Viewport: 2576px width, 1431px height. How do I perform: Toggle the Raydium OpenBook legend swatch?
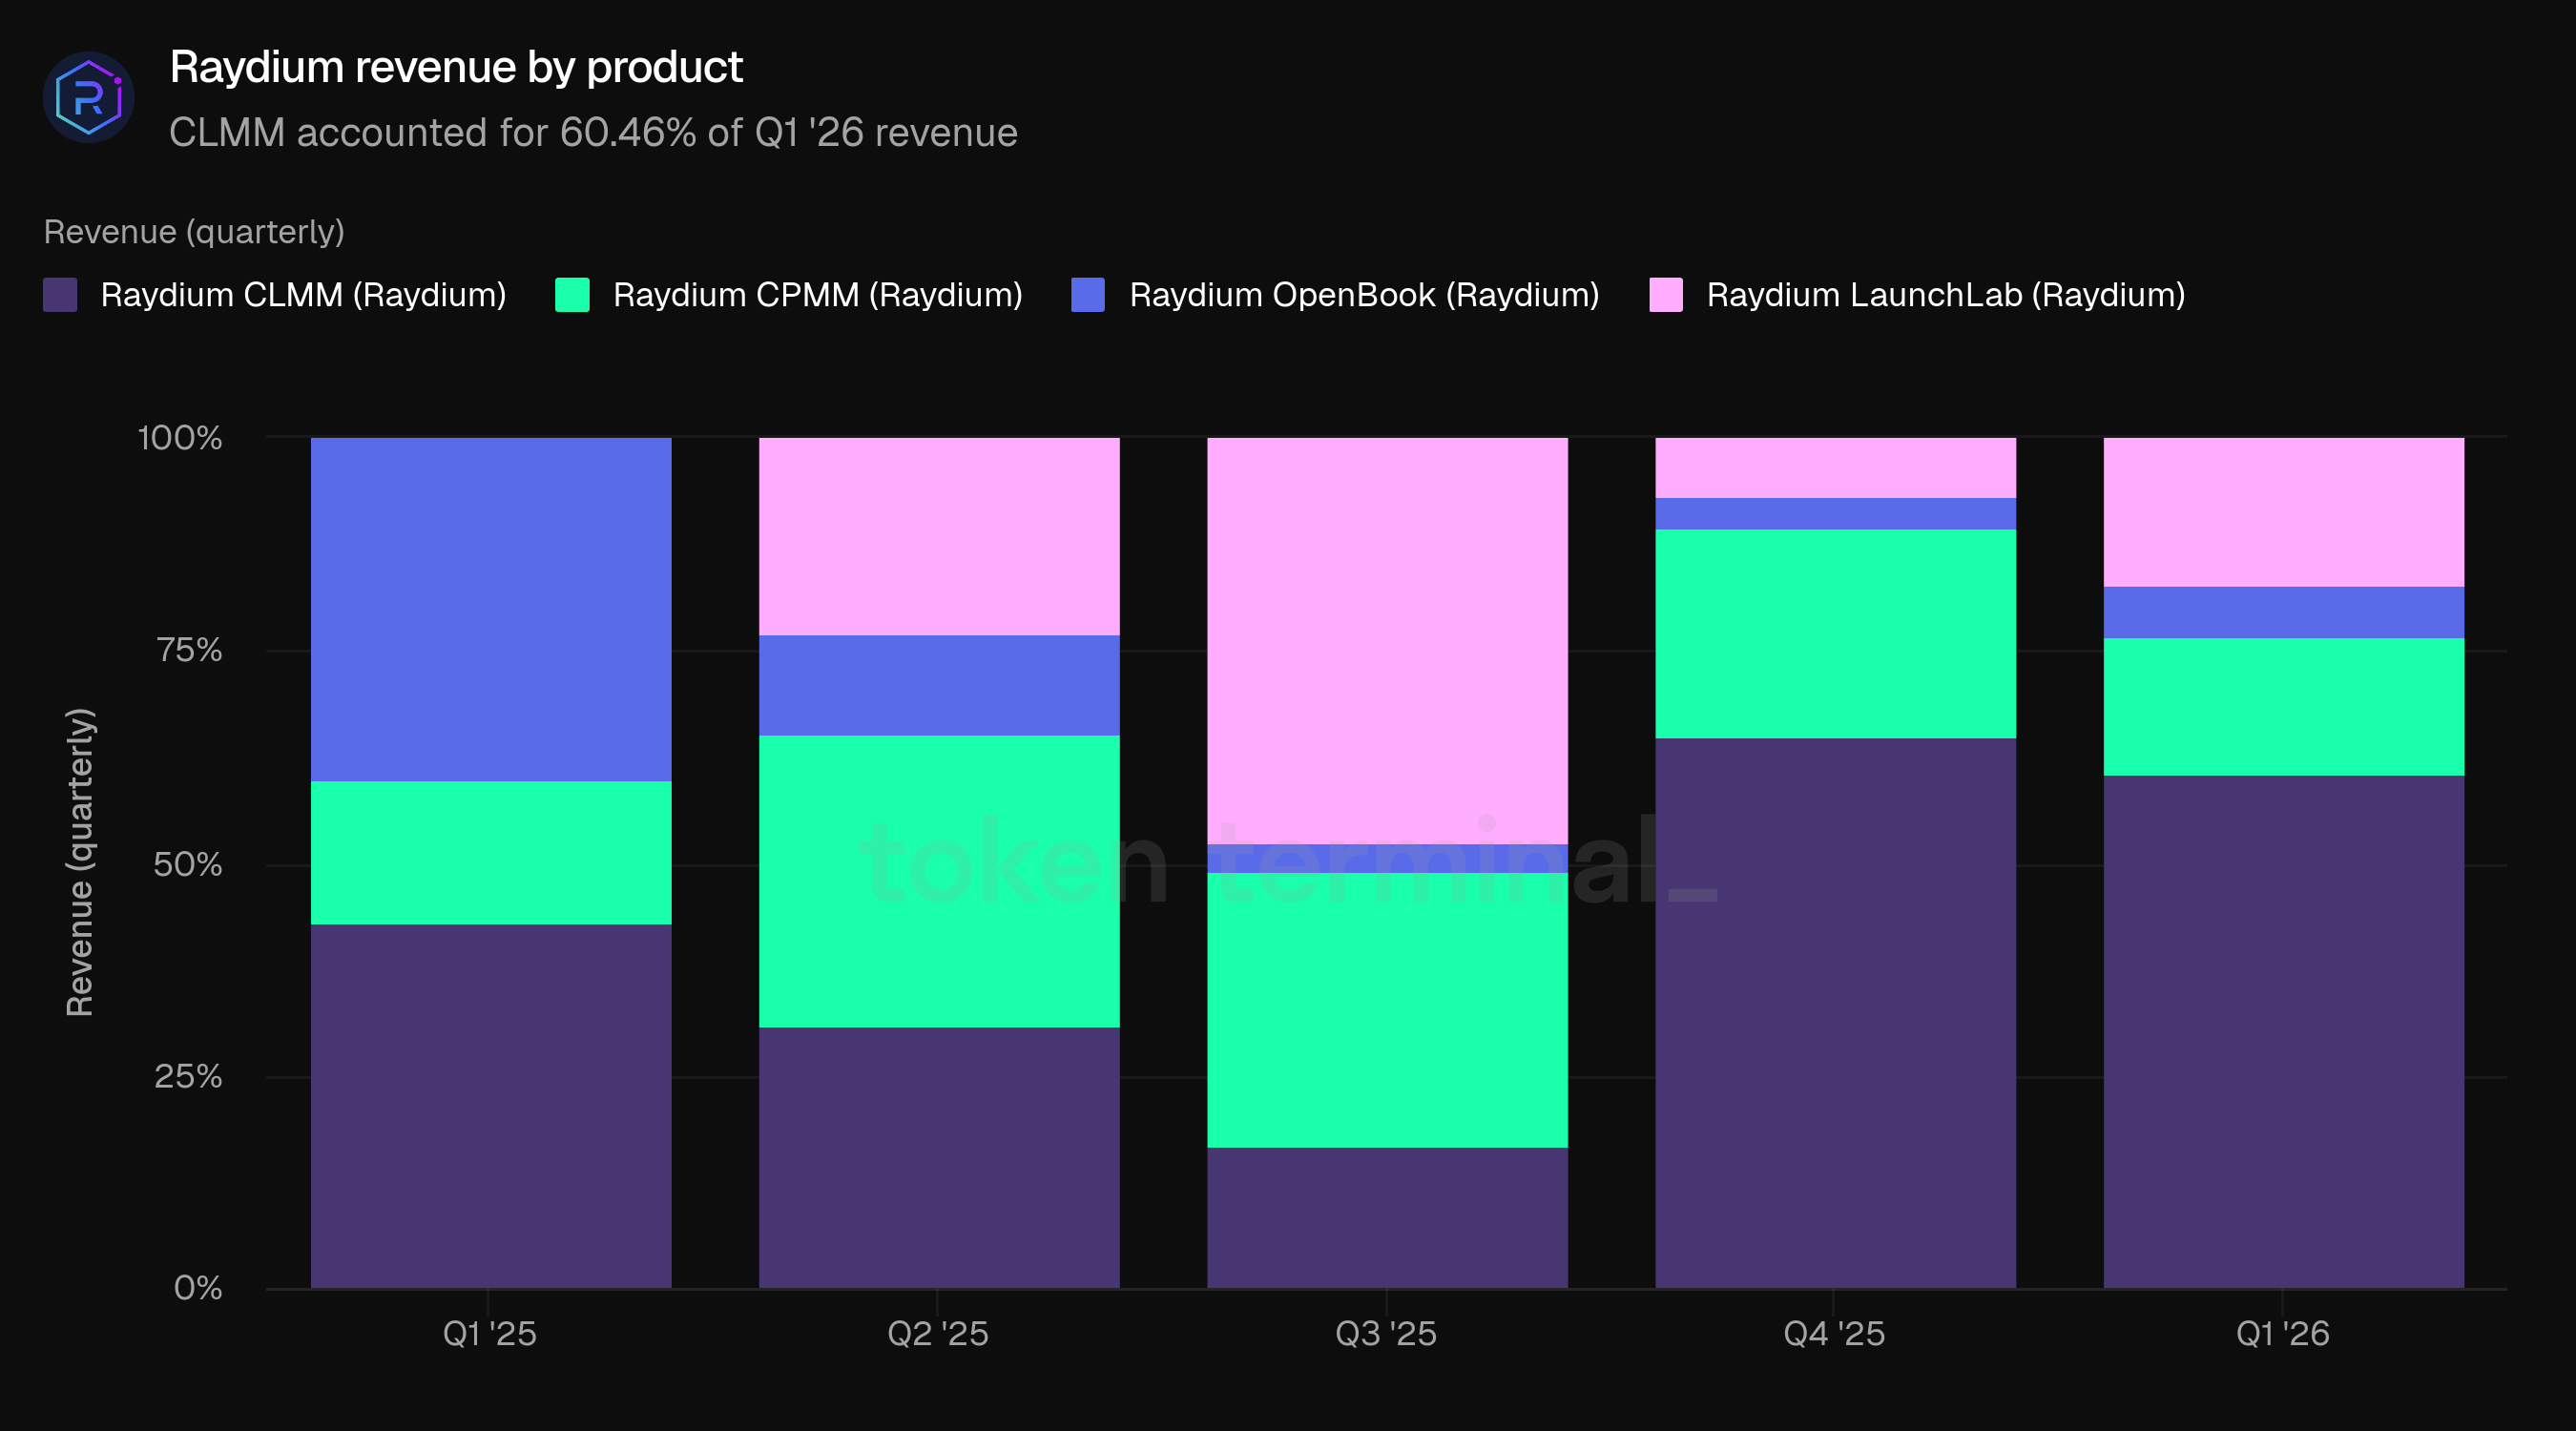pyautogui.click(x=1087, y=295)
